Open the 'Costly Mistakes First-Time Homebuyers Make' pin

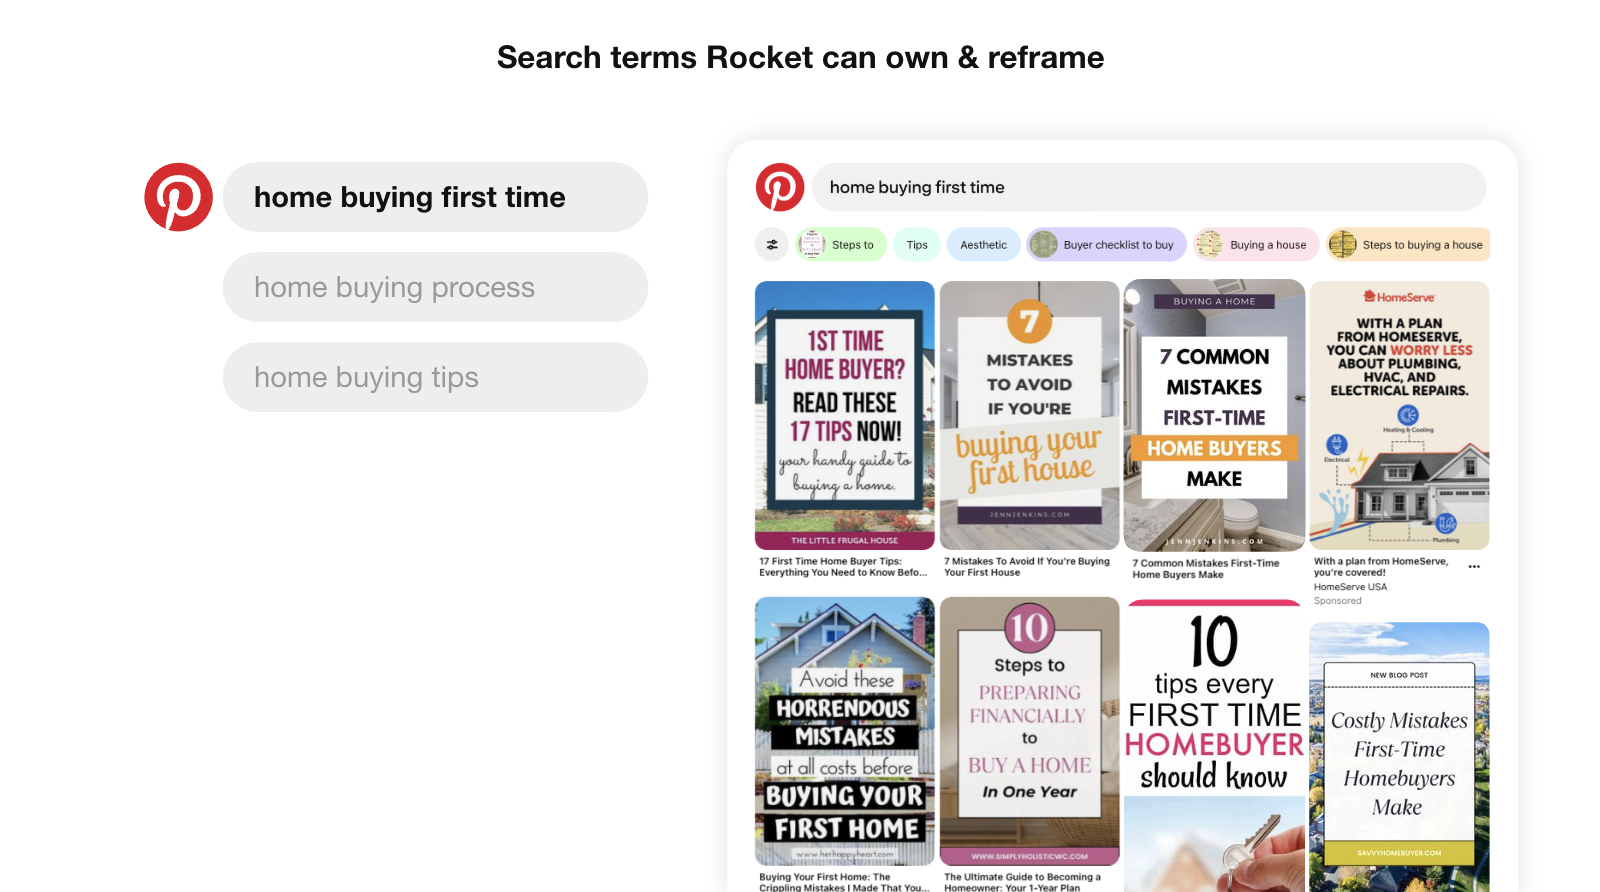point(1399,757)
